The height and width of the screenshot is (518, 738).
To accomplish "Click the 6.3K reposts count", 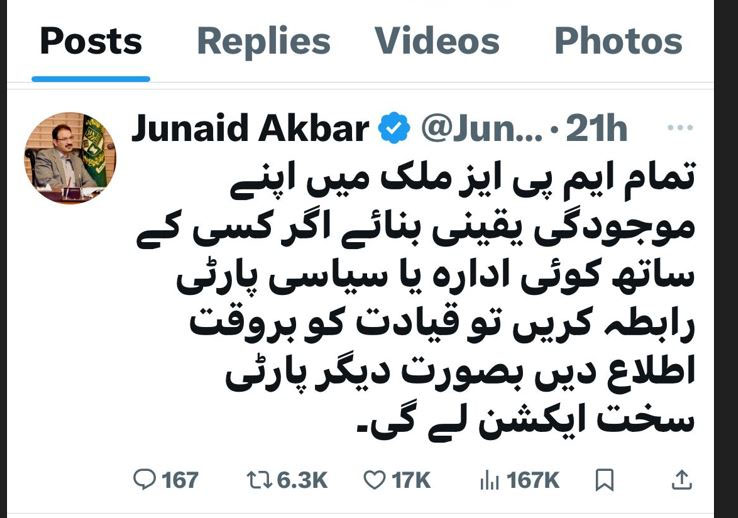I will (302, 480).
